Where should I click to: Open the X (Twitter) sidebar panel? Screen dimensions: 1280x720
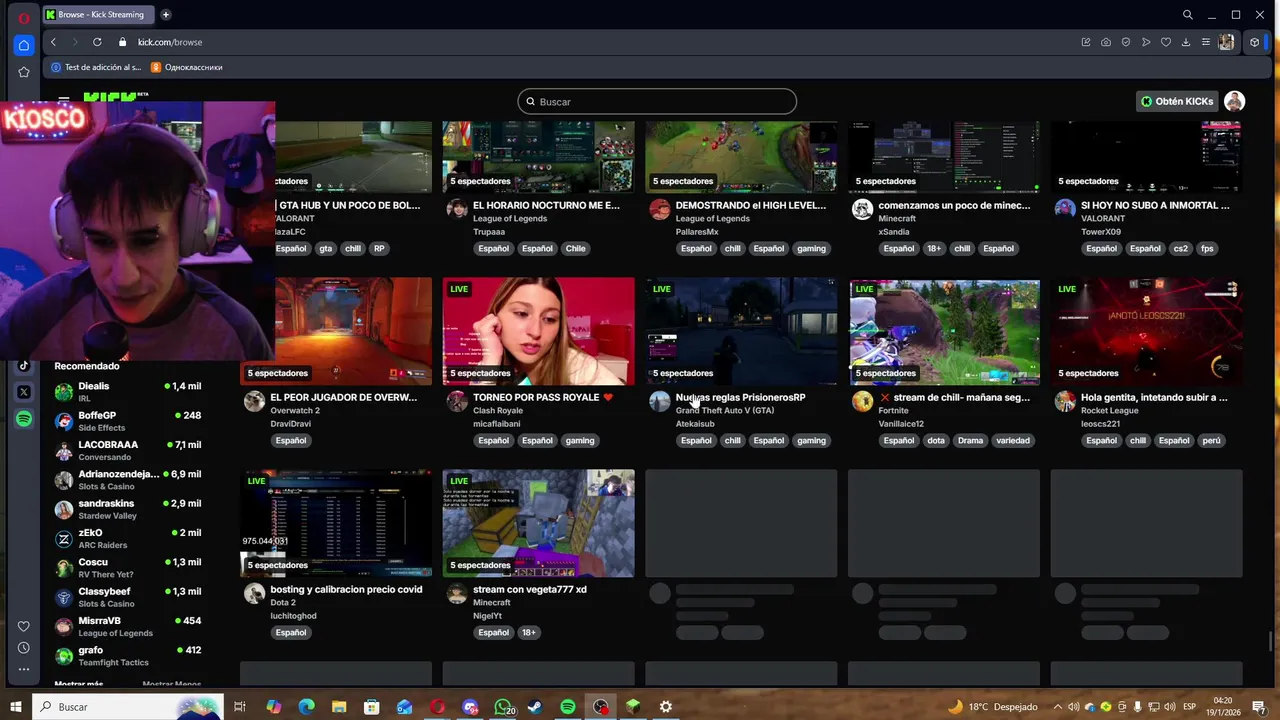24,392
